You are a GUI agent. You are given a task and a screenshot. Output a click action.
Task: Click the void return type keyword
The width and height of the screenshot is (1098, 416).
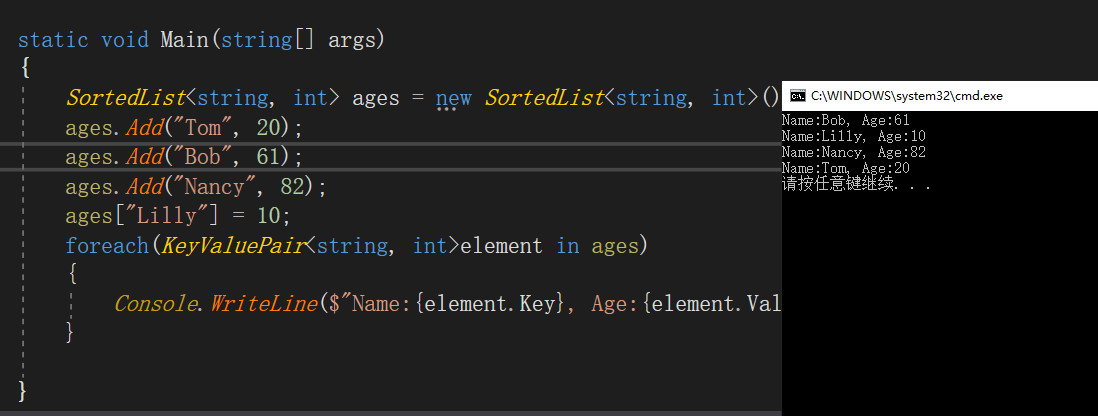coord(125,40)
